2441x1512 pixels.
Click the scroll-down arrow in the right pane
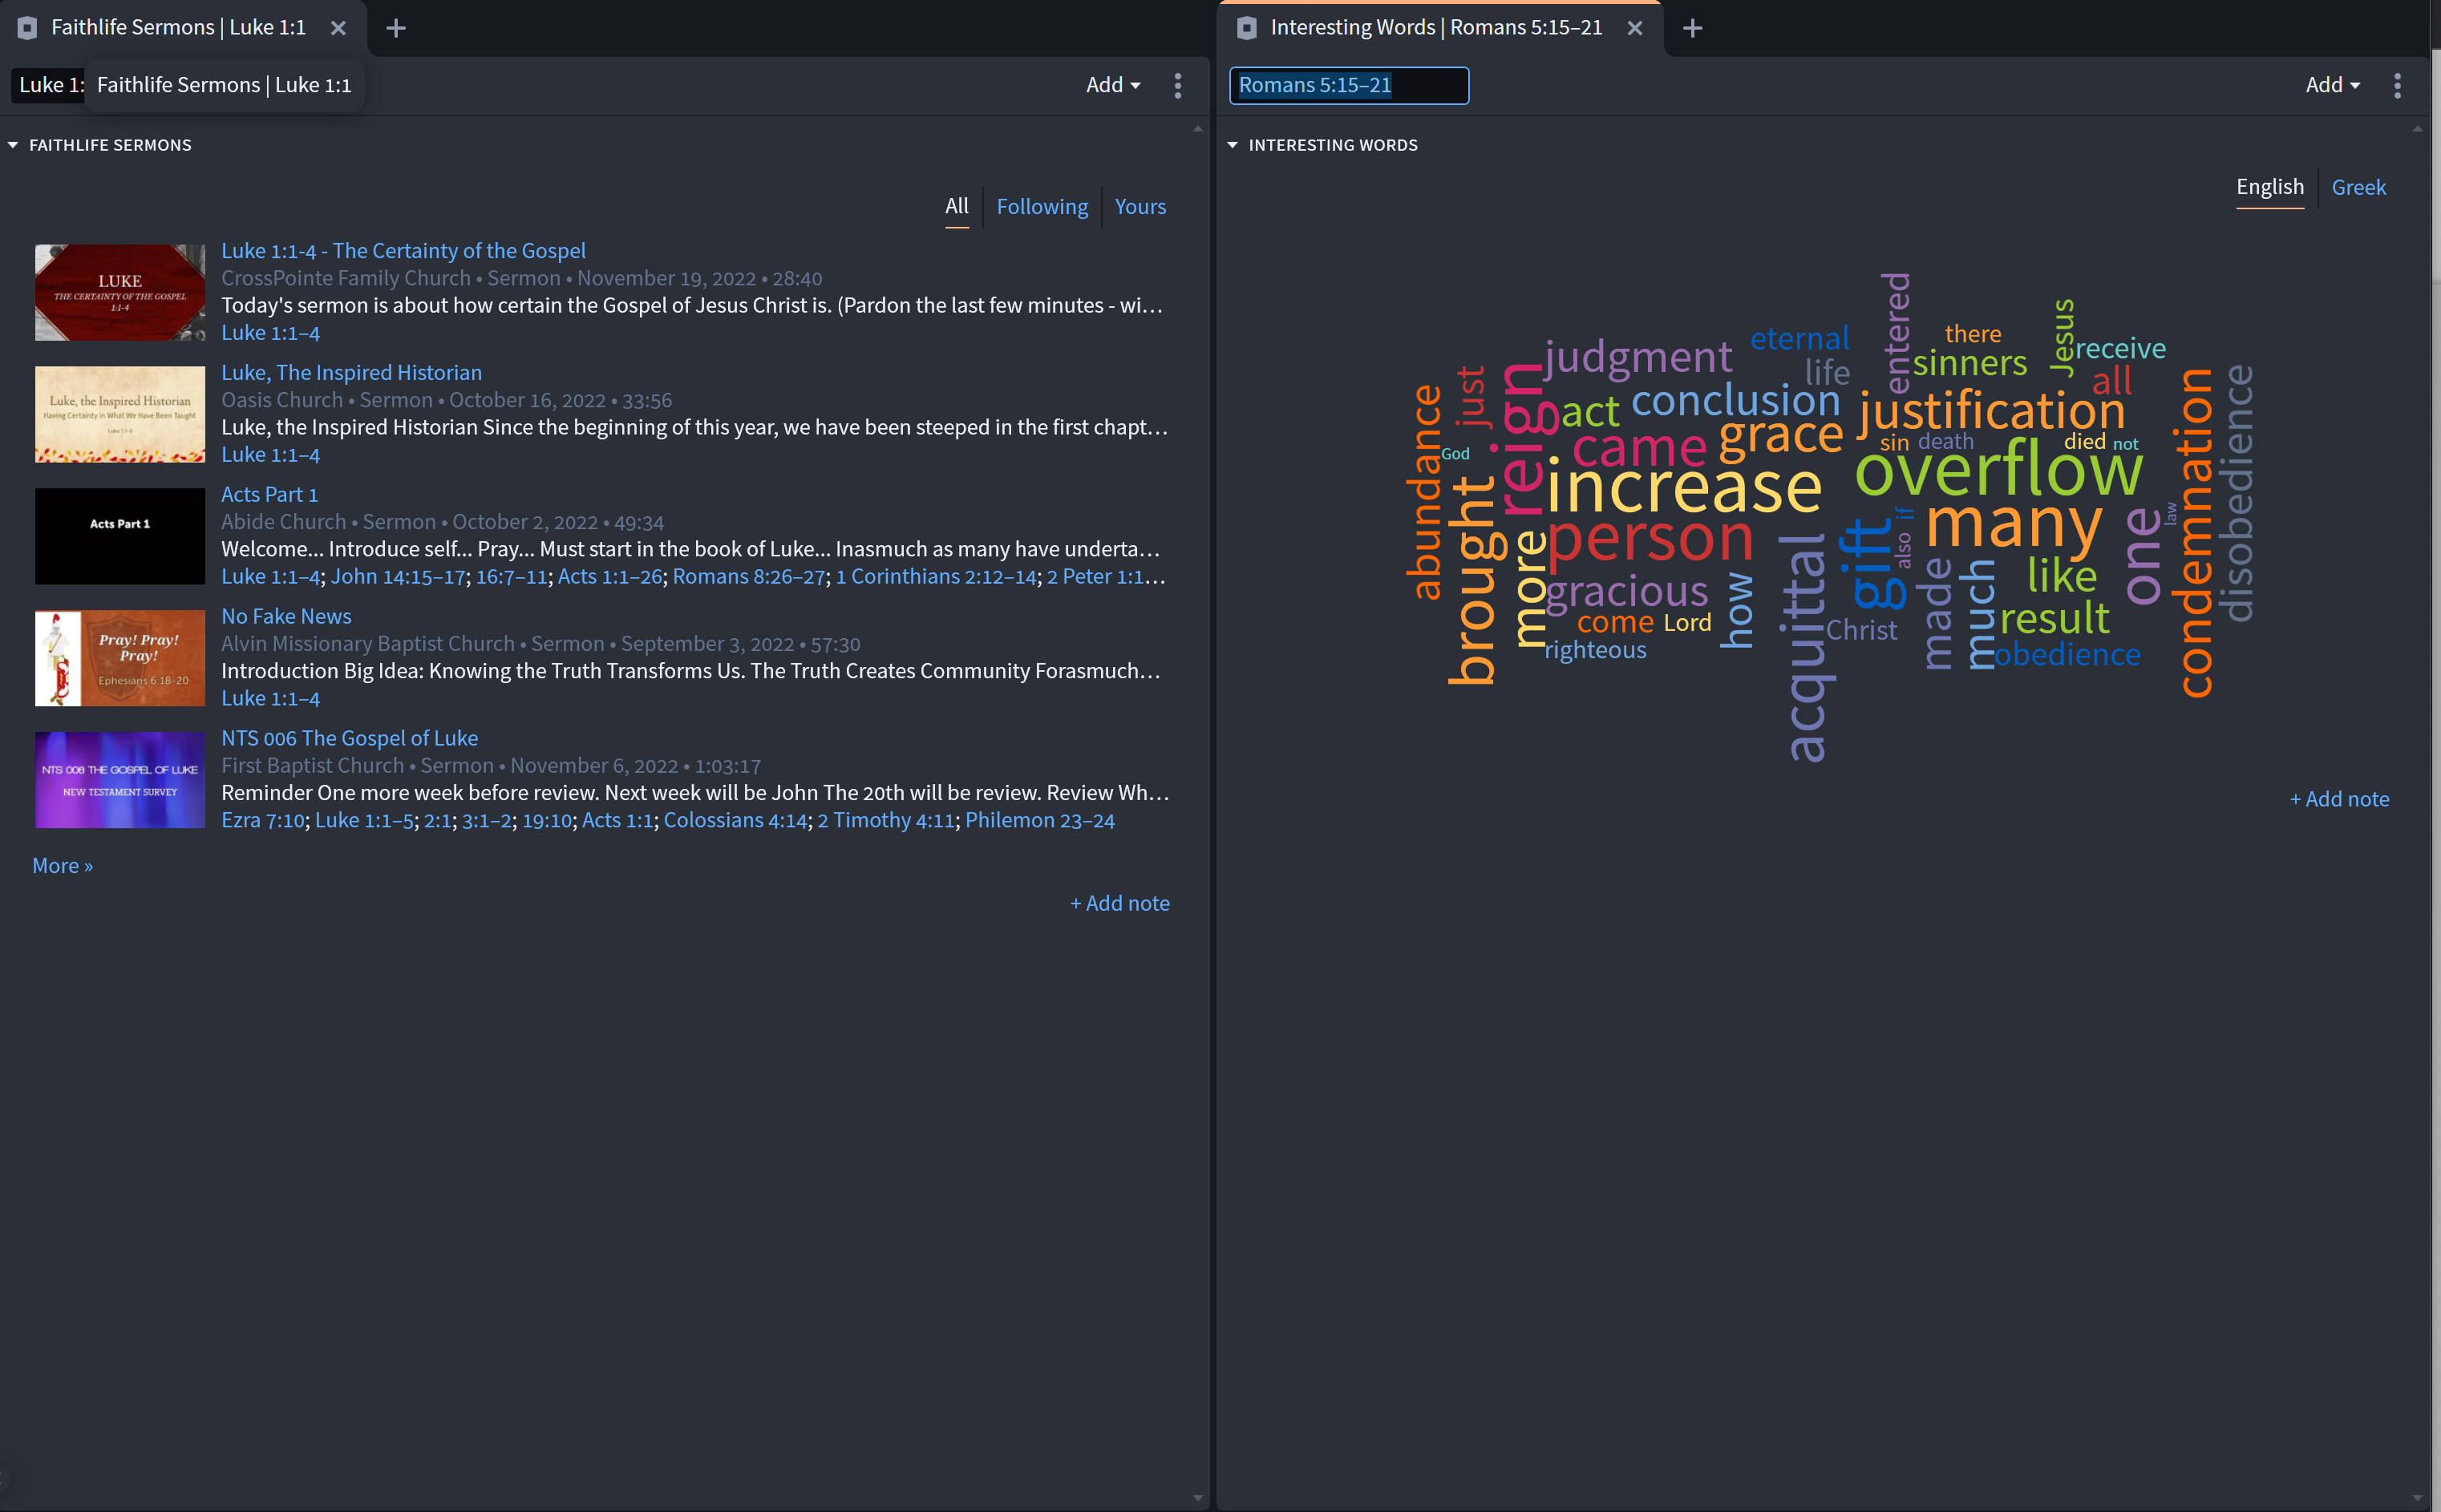point(2418,1497)
